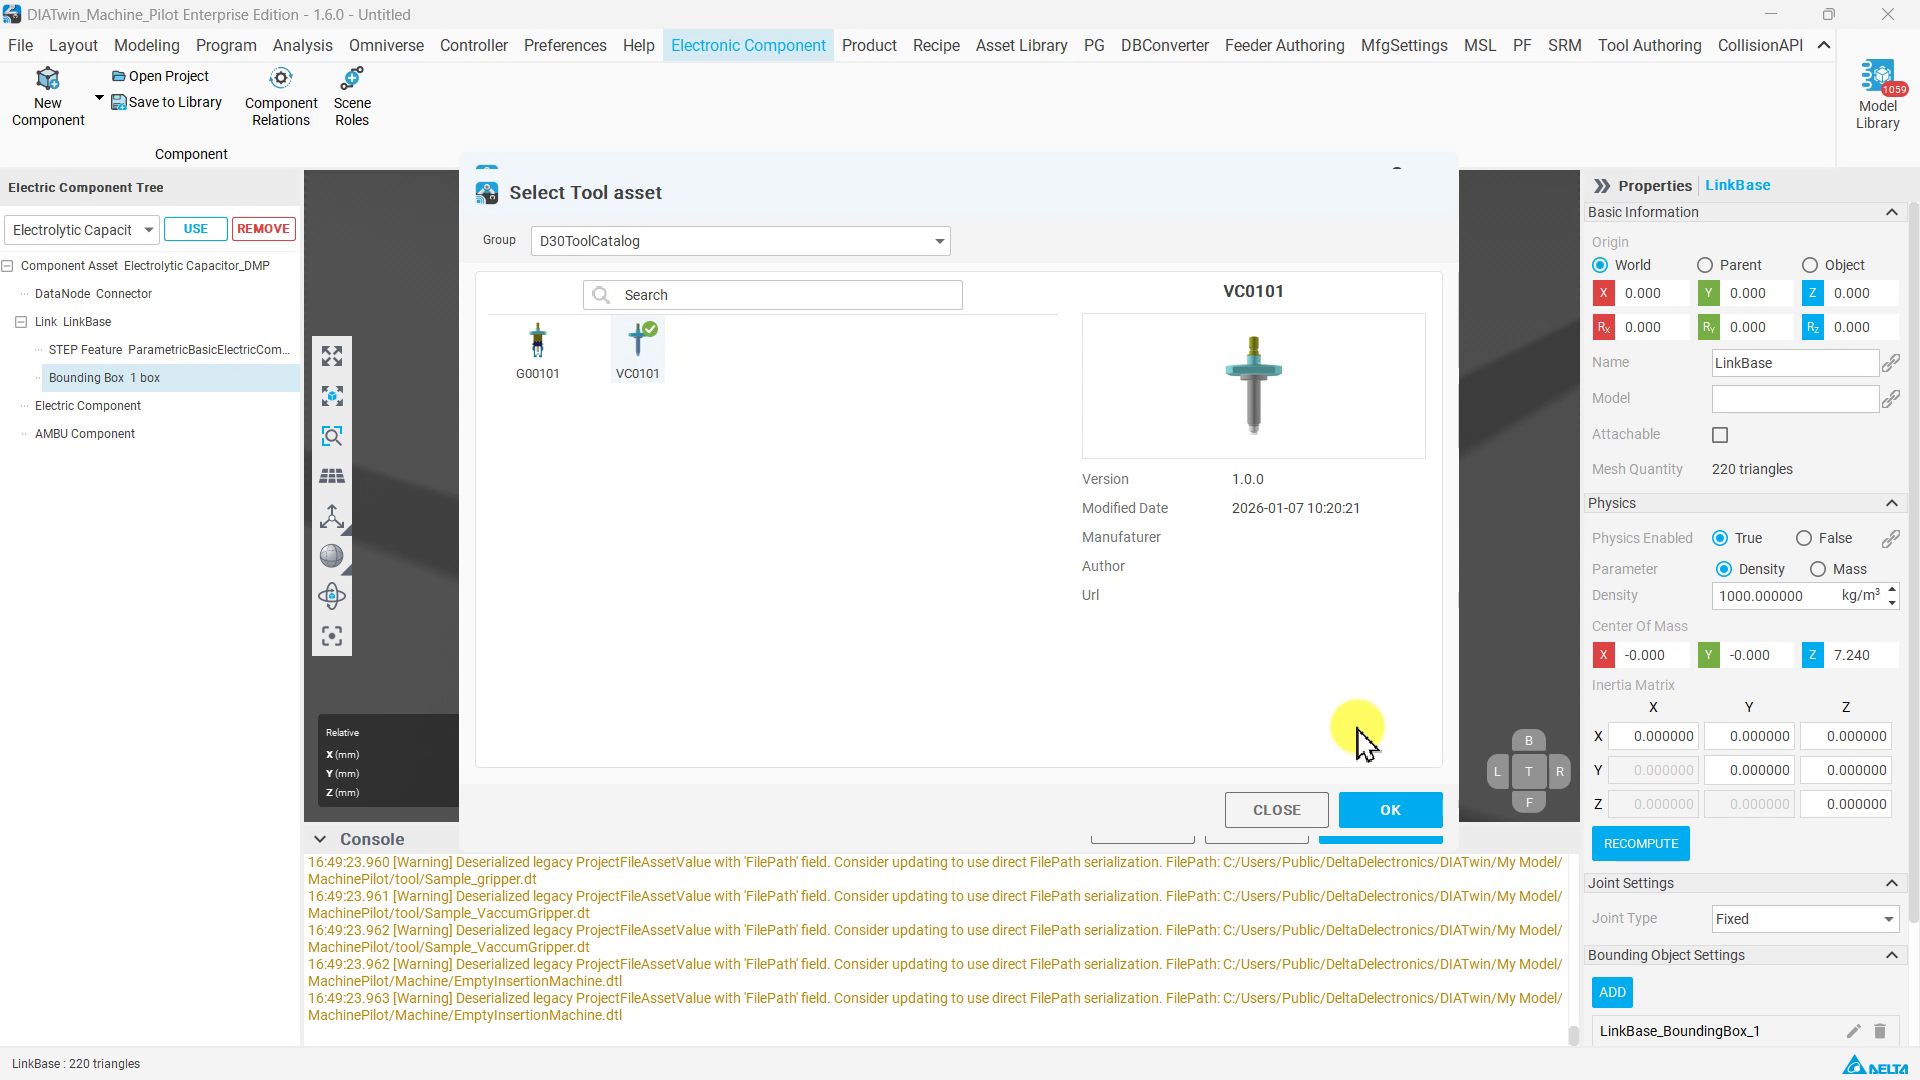
Task: Click CLOSE in Select Tool asset dialog
Action: 1277,810
